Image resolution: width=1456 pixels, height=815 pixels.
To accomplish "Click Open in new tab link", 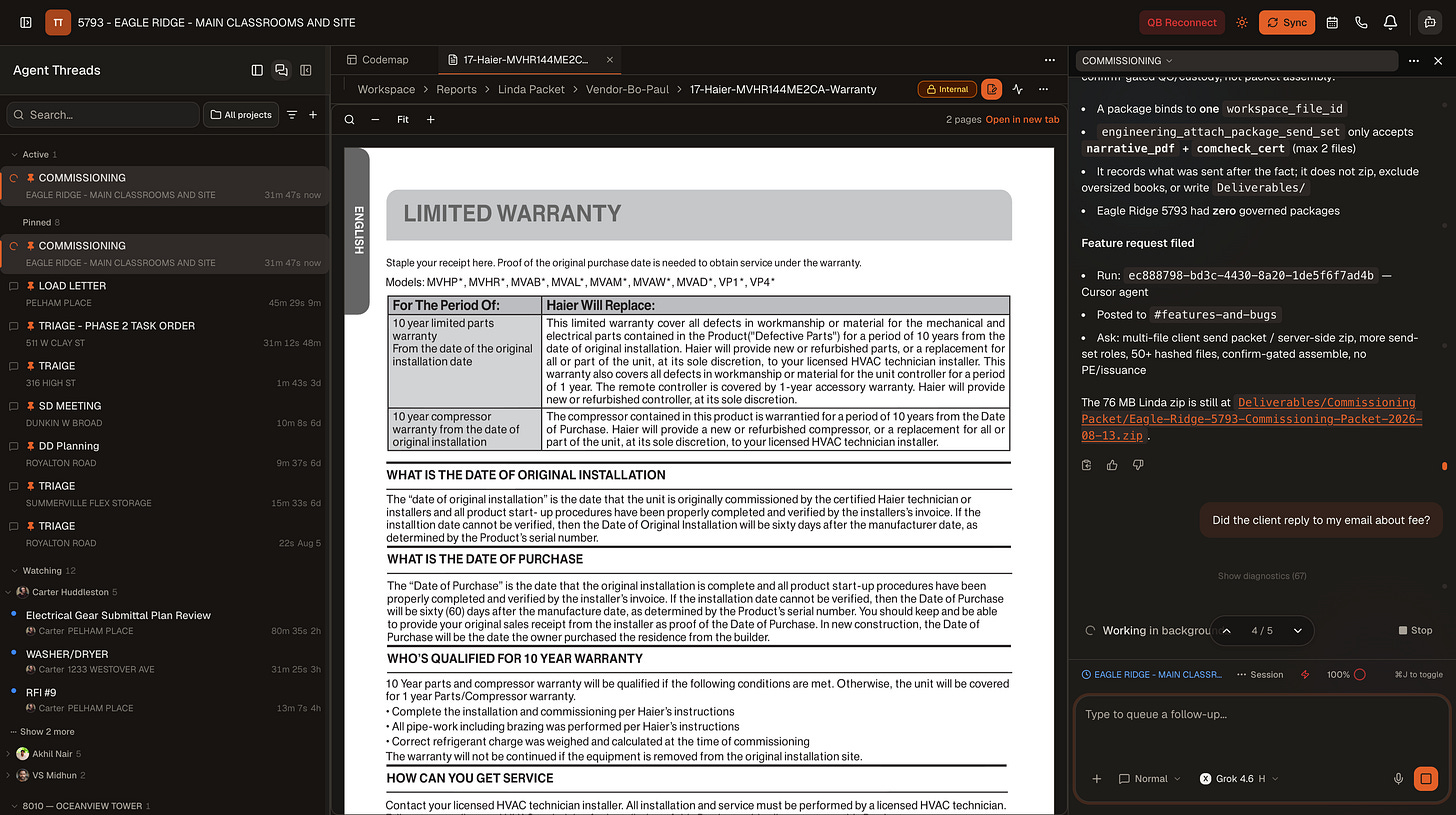I will [x=1022, y=119].
